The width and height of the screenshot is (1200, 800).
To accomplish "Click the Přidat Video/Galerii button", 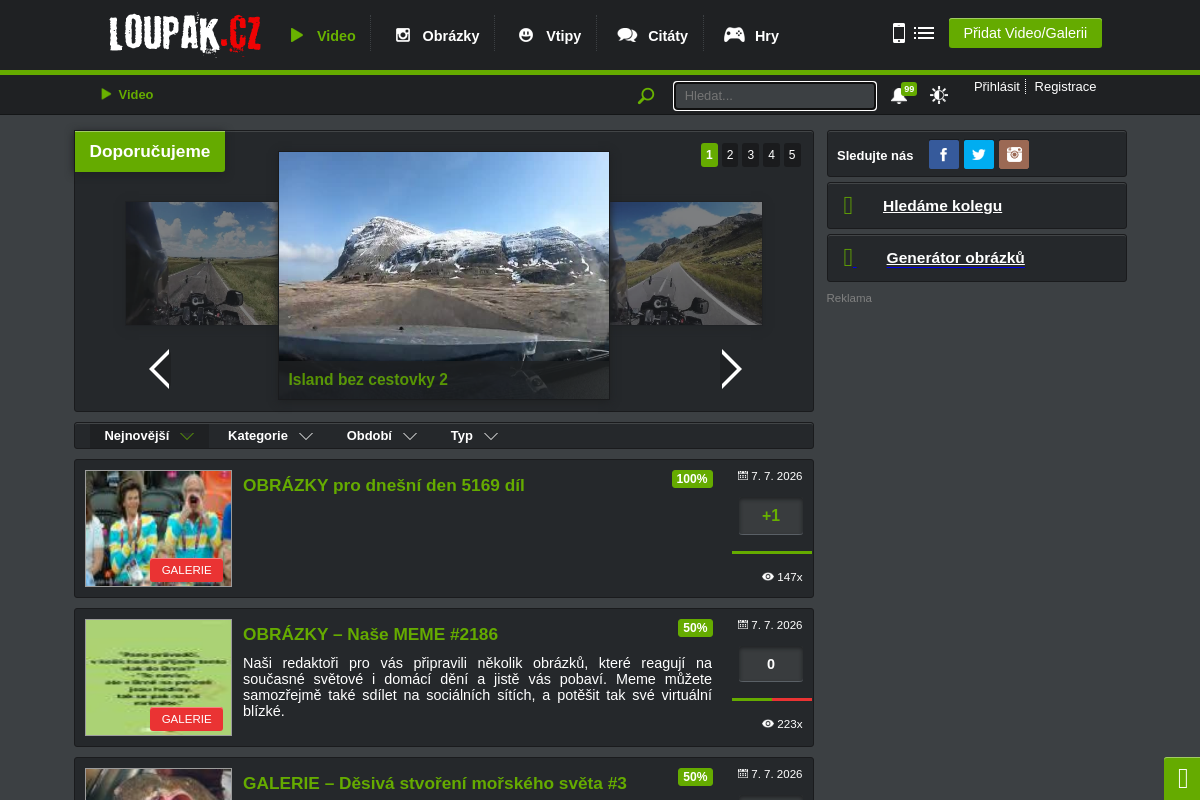I will (1025, 33).
